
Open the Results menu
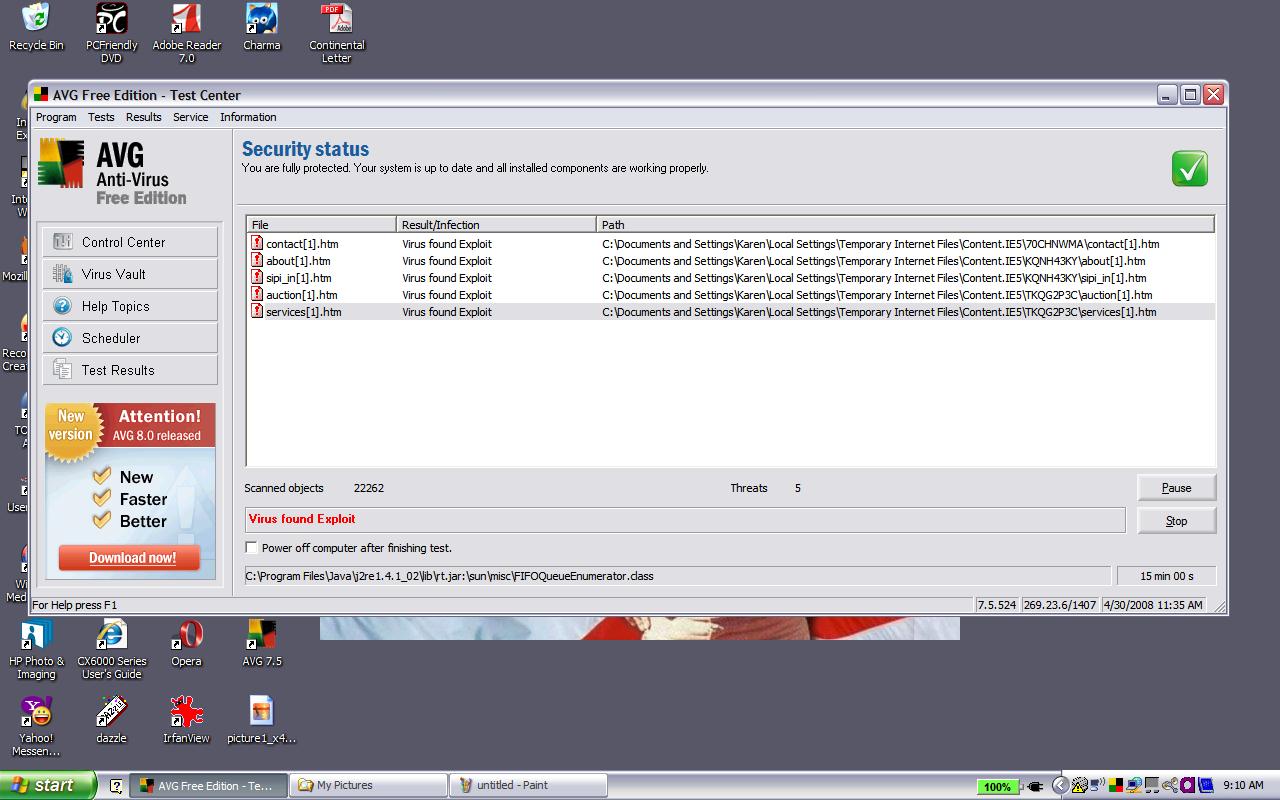click(143, 117)
